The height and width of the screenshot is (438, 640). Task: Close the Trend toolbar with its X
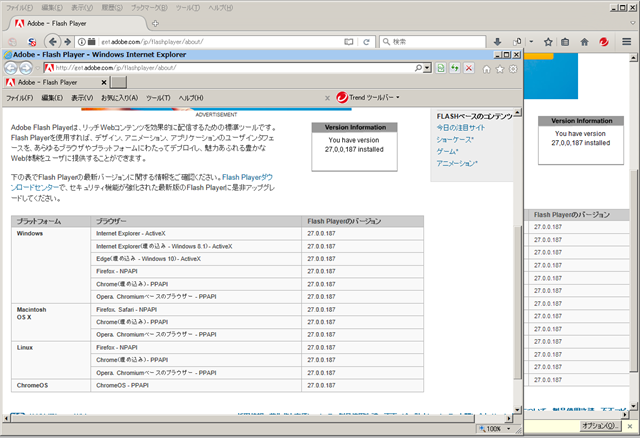[327, 98]
